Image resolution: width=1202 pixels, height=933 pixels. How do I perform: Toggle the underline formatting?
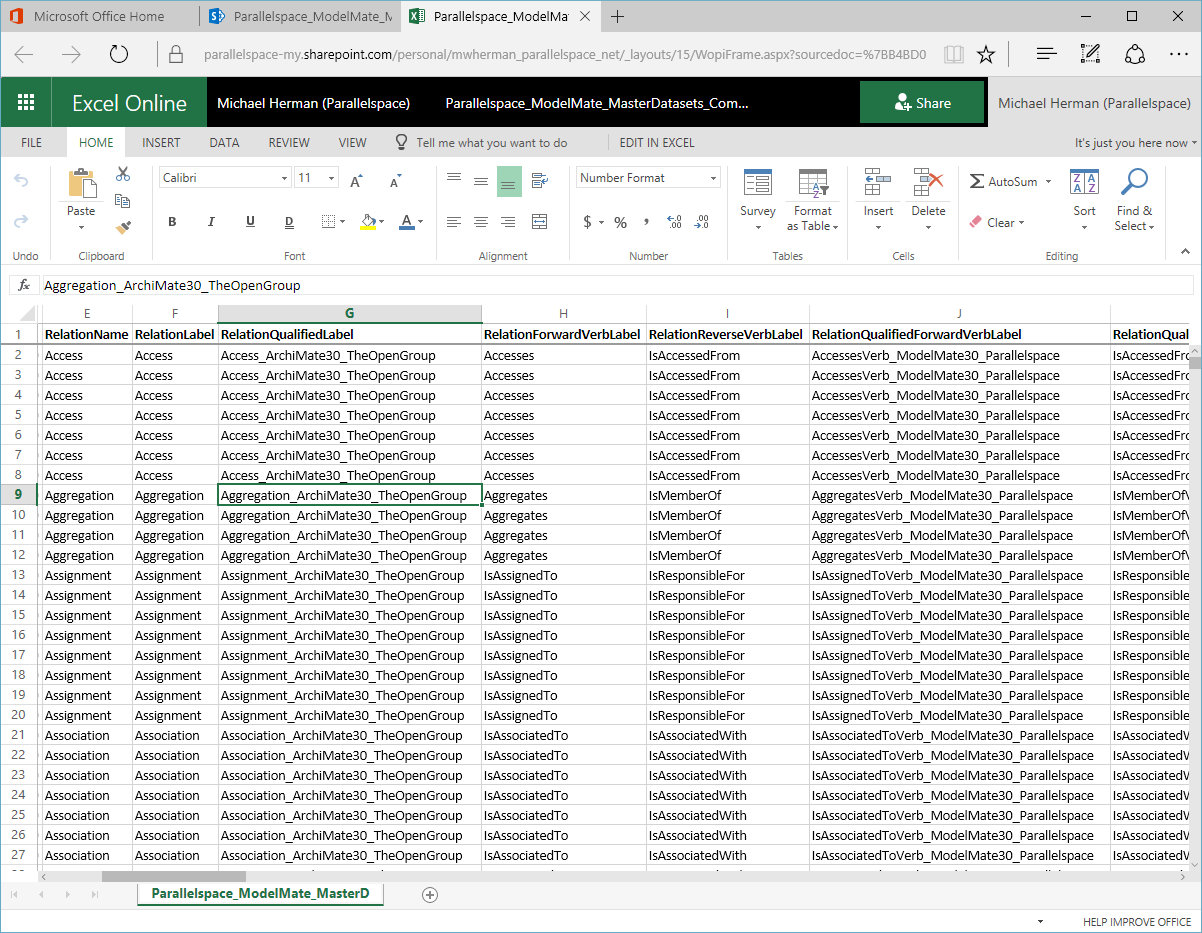pos(250,222)
